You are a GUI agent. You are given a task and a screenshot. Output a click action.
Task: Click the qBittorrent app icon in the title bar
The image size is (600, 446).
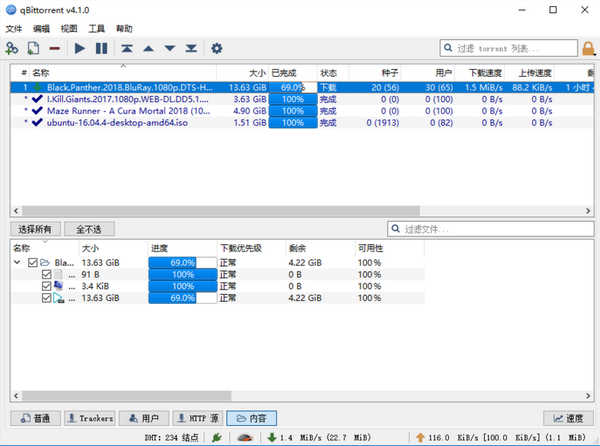[11, 10]
